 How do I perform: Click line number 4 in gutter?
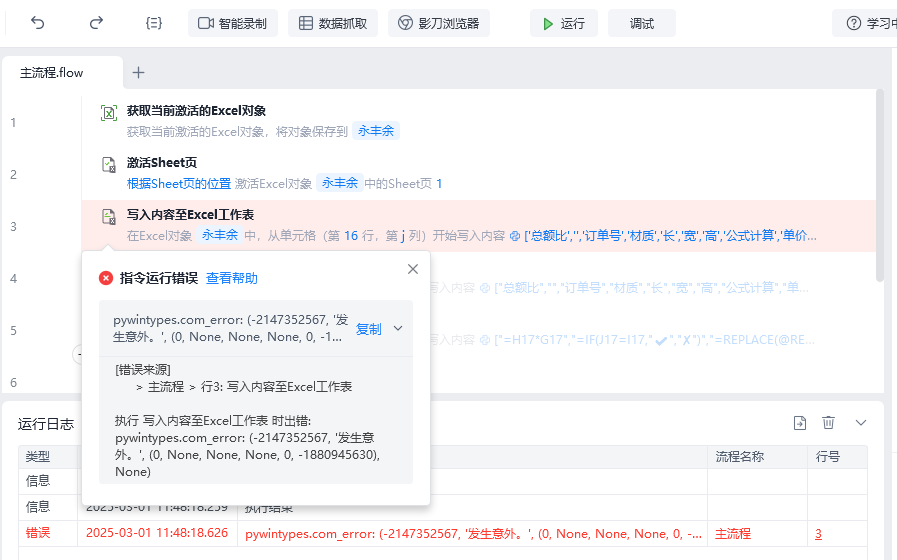click(x=13, y=279)
